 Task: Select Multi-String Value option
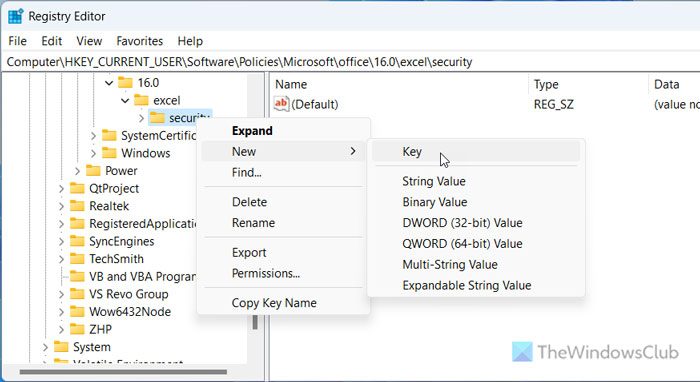(x=476, y=264)
